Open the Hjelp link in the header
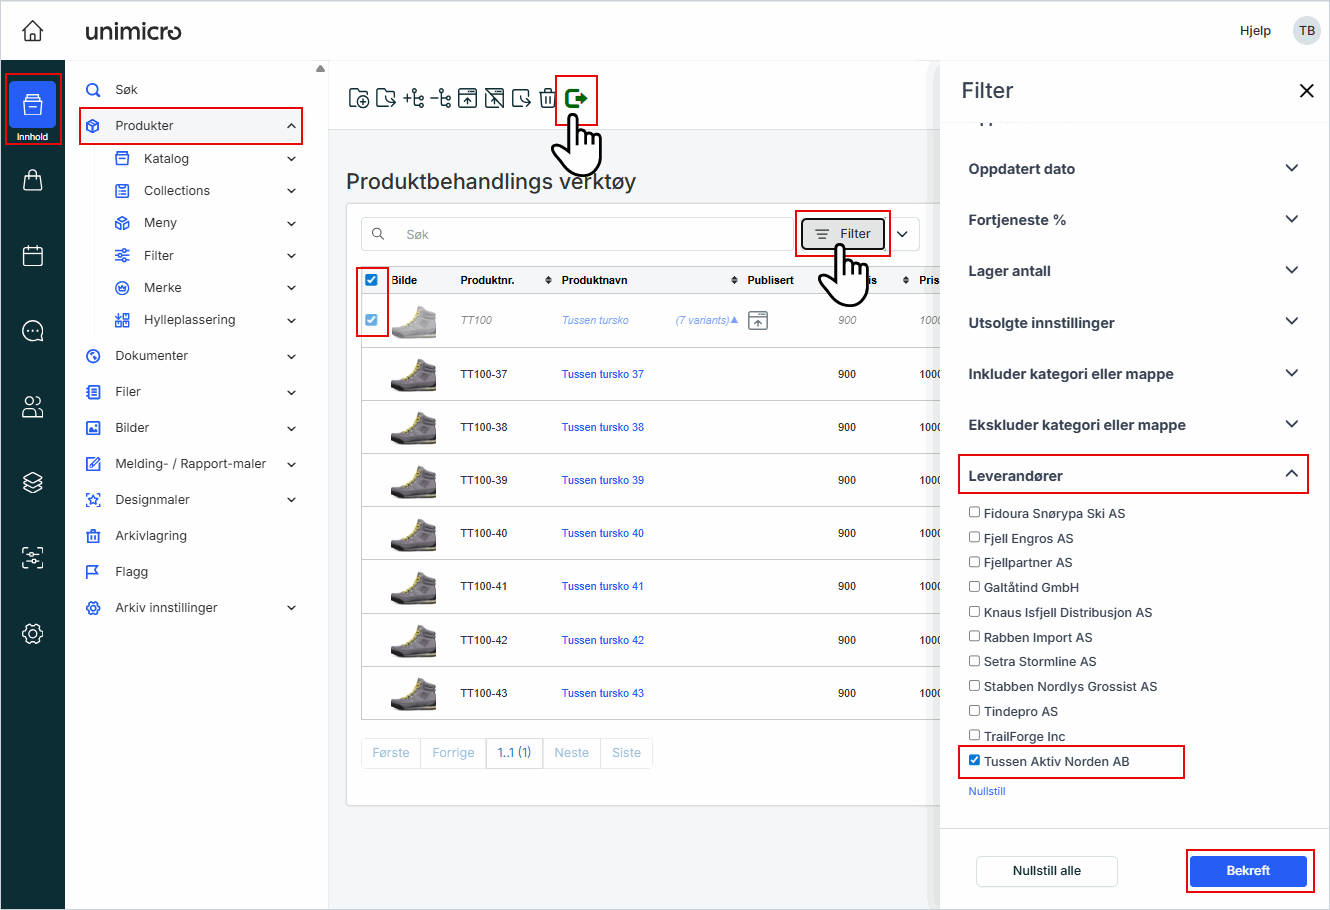 click(x=1255, y=31)
